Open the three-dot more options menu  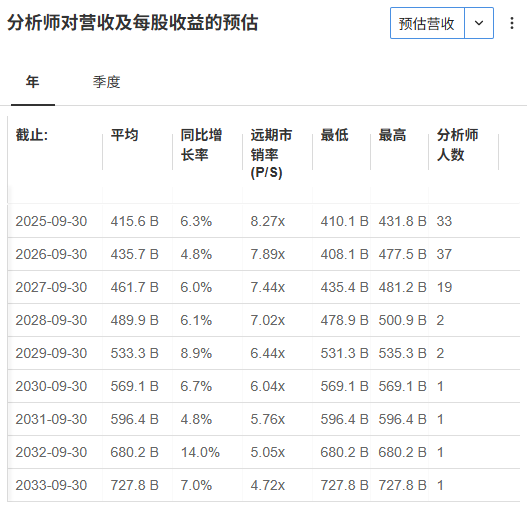[x=512, y=23]
